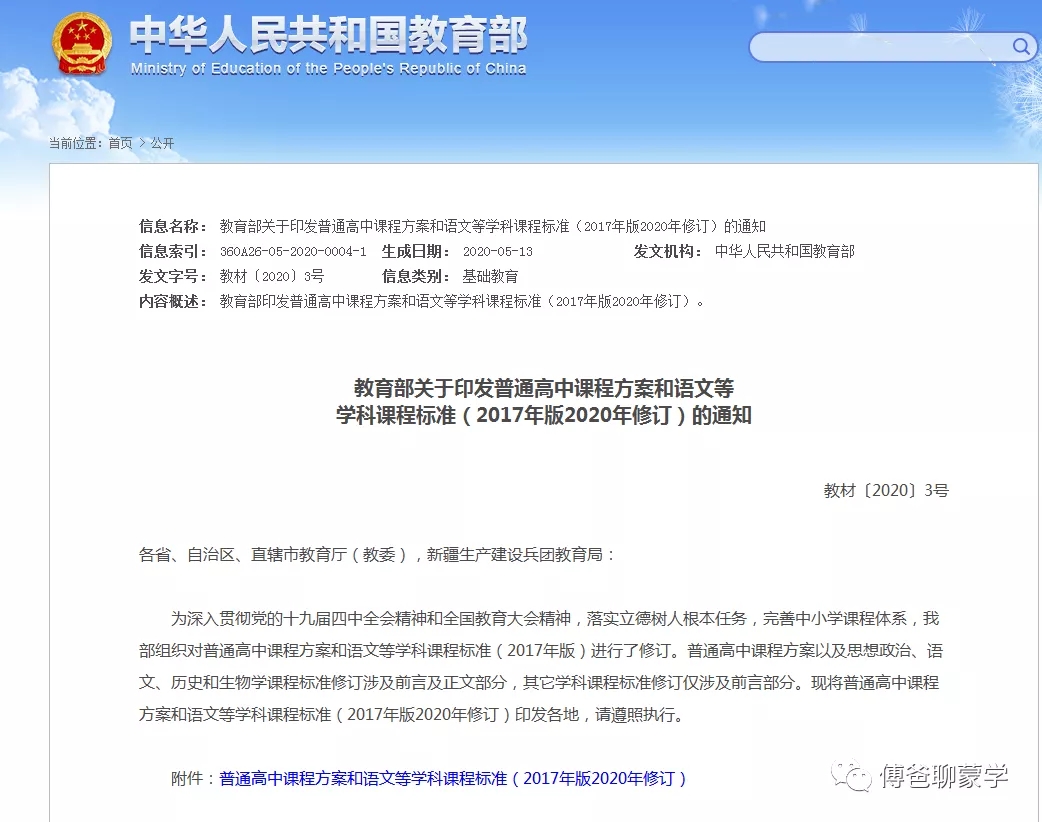Click the 信息名称 field label
Viewport: 1042px width, 822px height.
coord(173,226)
